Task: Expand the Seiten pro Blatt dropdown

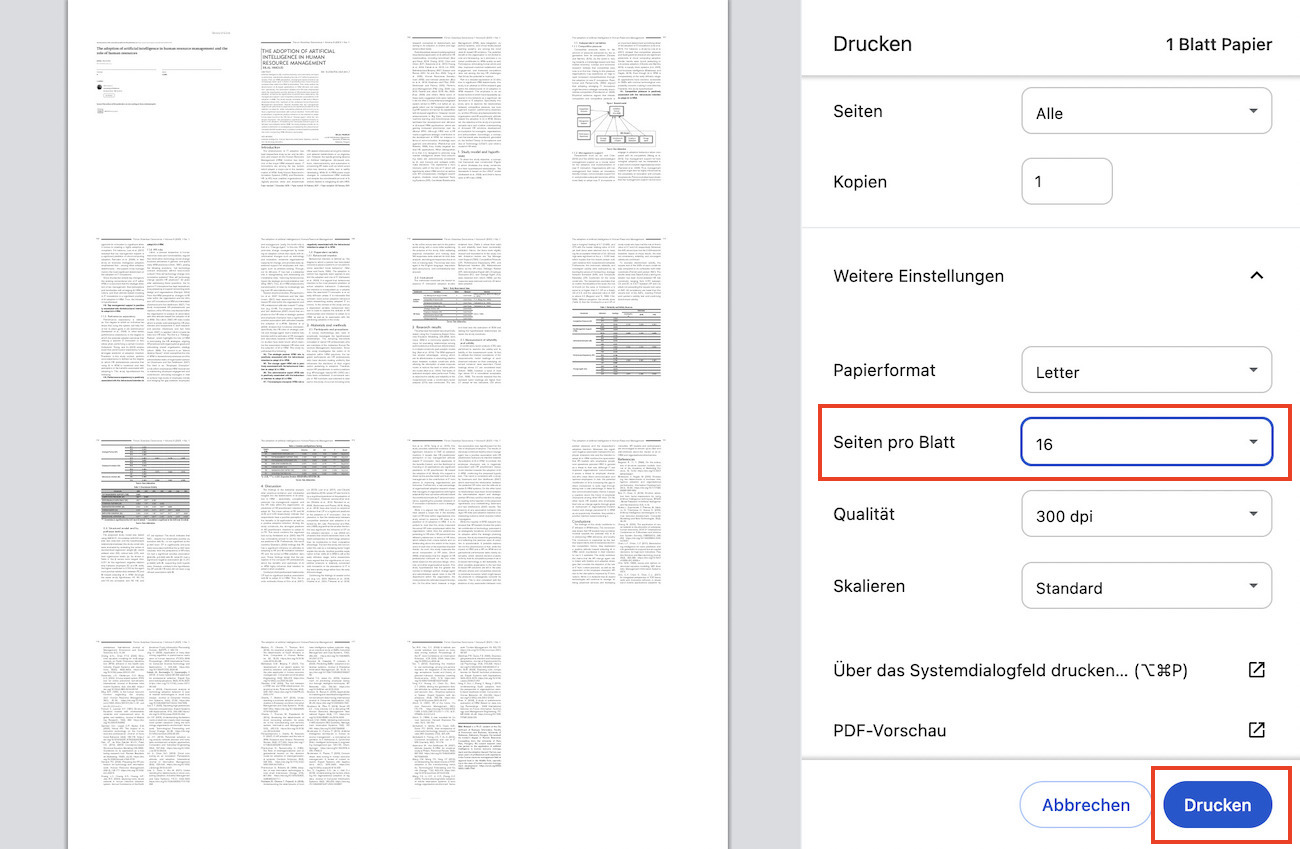Action: [x=1146, y=443]
